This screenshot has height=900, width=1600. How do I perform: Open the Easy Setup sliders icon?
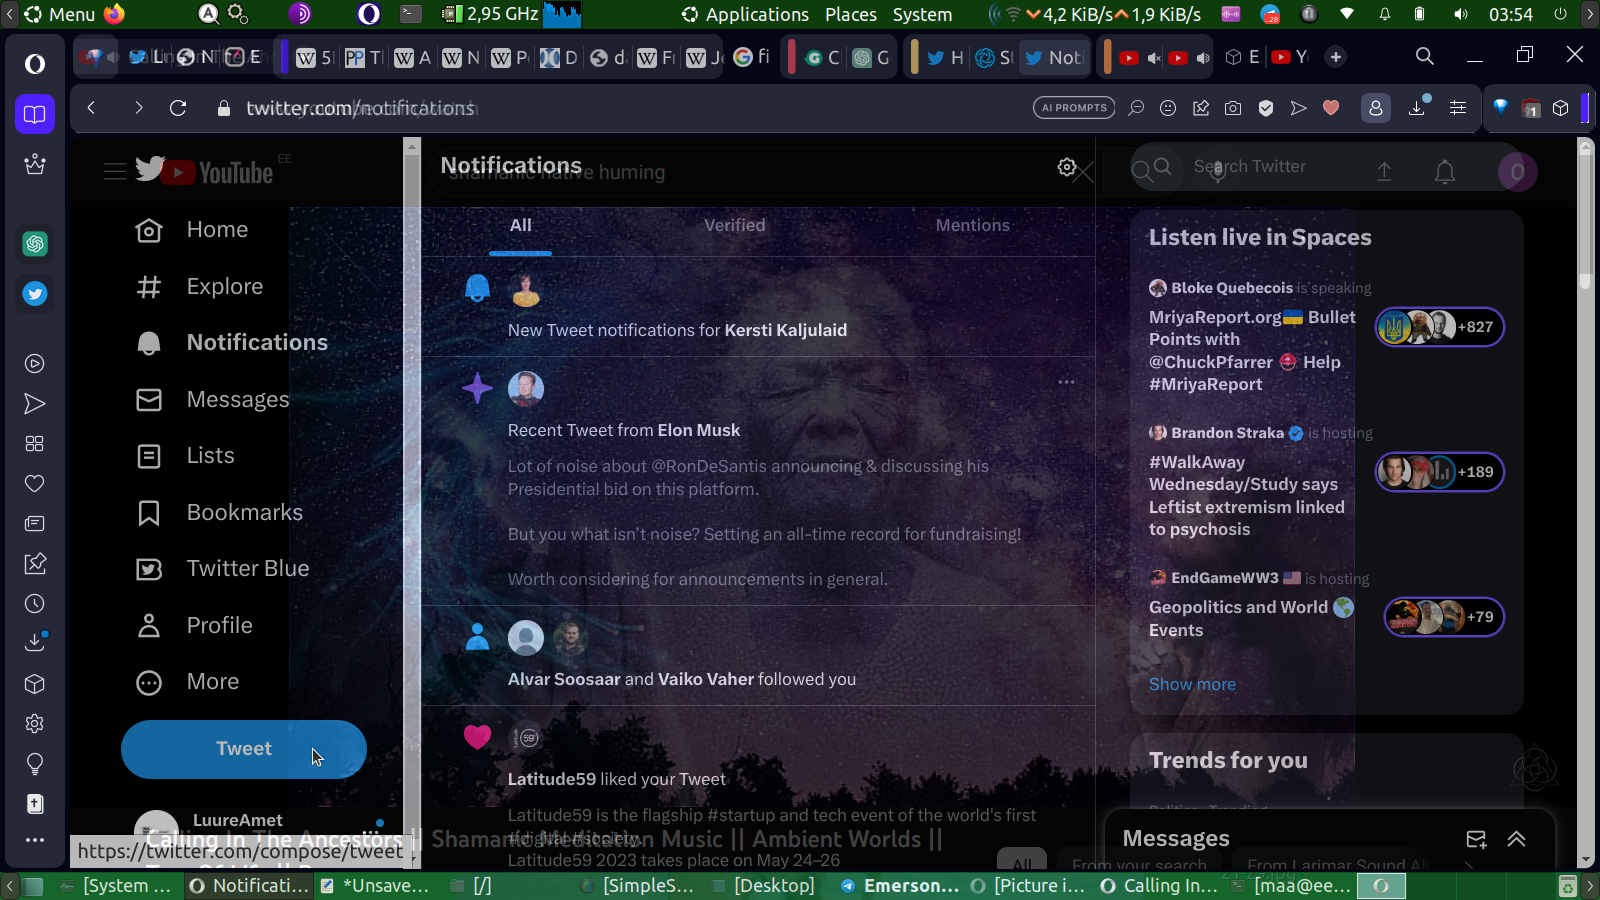click(x=1458, y=108)
